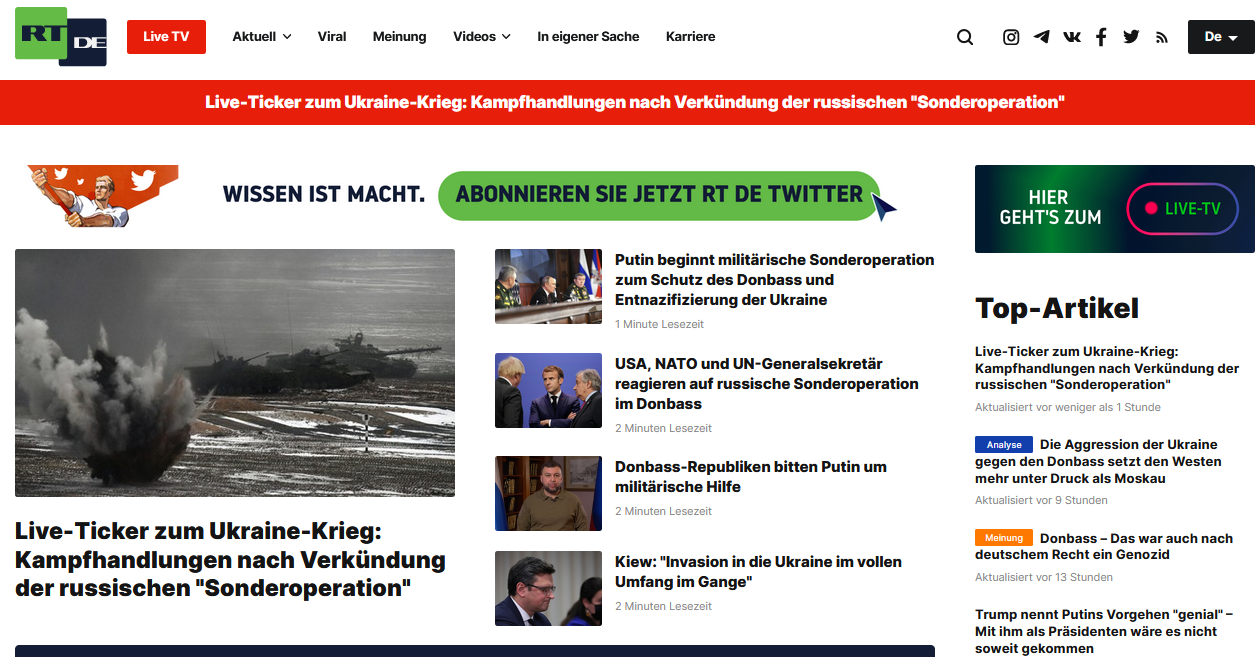Open Top-Artikel Live-Ticker sidebar link
Screen dimensions: 1255x657
[1107, 368]
